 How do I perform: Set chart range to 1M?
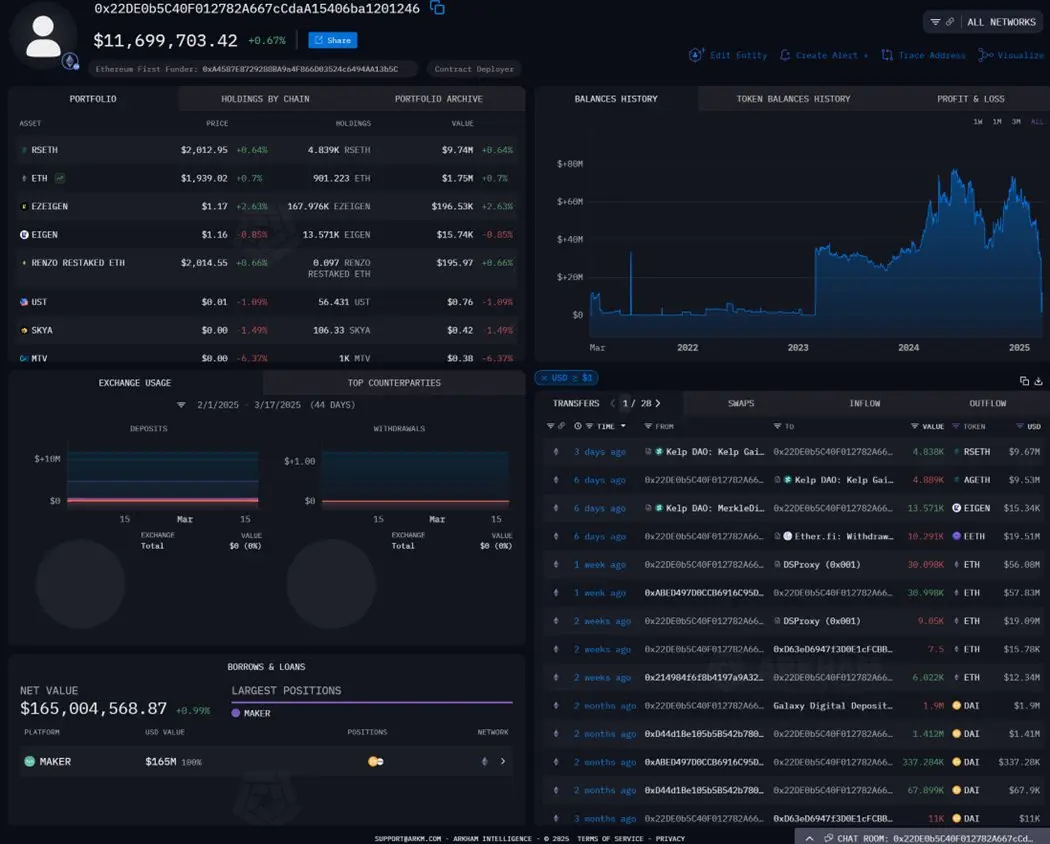[x=997, y=122]
